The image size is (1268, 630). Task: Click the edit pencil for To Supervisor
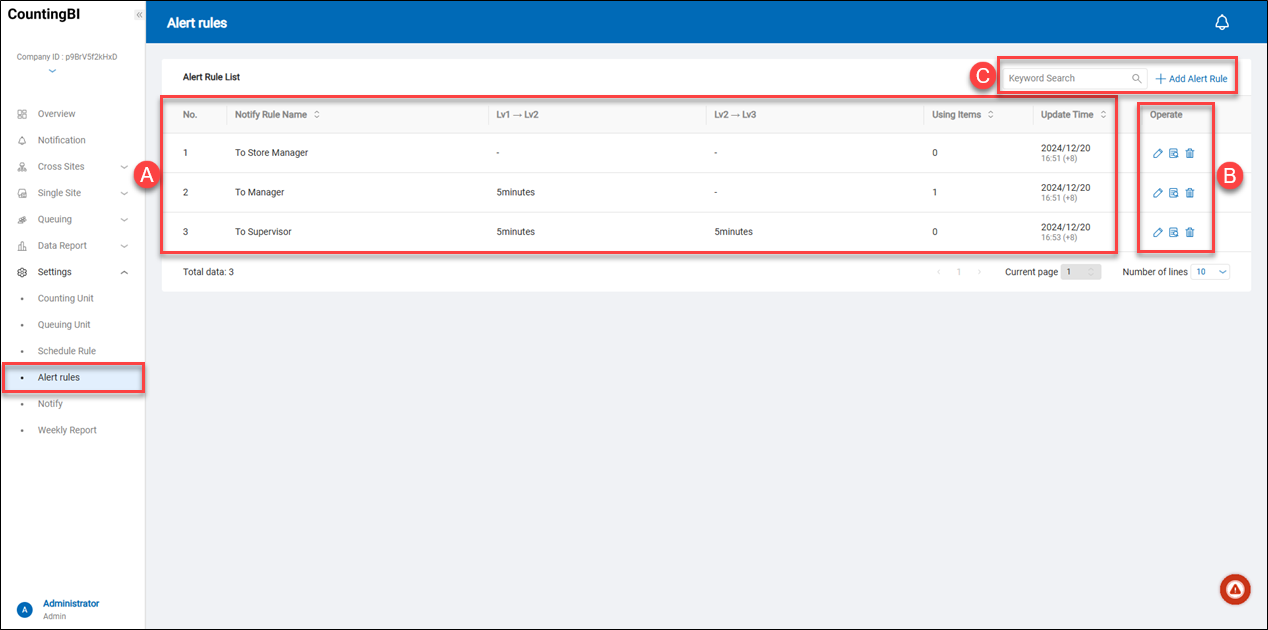click(x=1157, y=232)
